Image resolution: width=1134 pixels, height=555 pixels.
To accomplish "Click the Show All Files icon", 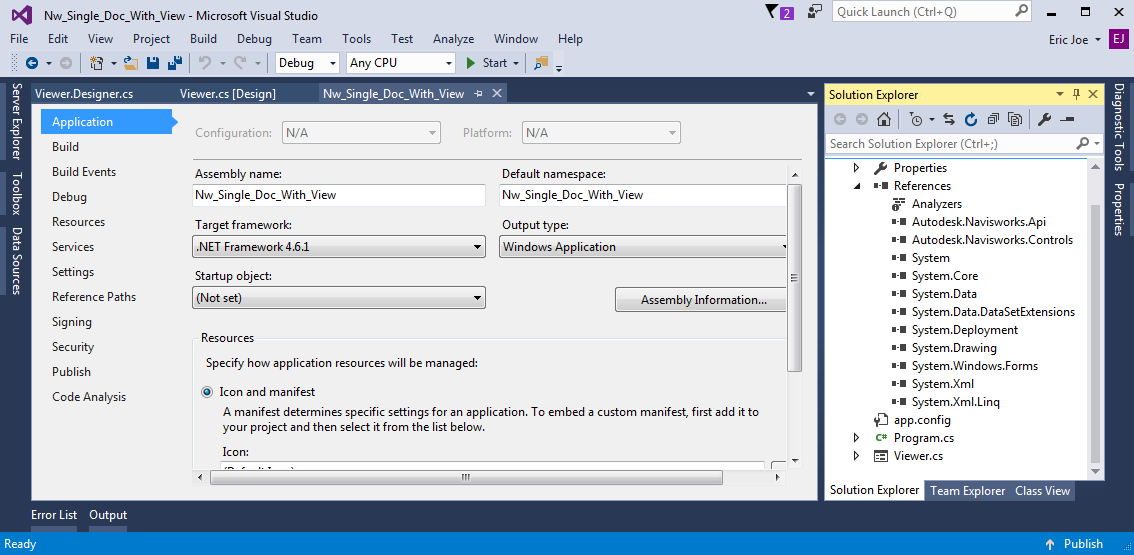I will tap(1015, 119).
